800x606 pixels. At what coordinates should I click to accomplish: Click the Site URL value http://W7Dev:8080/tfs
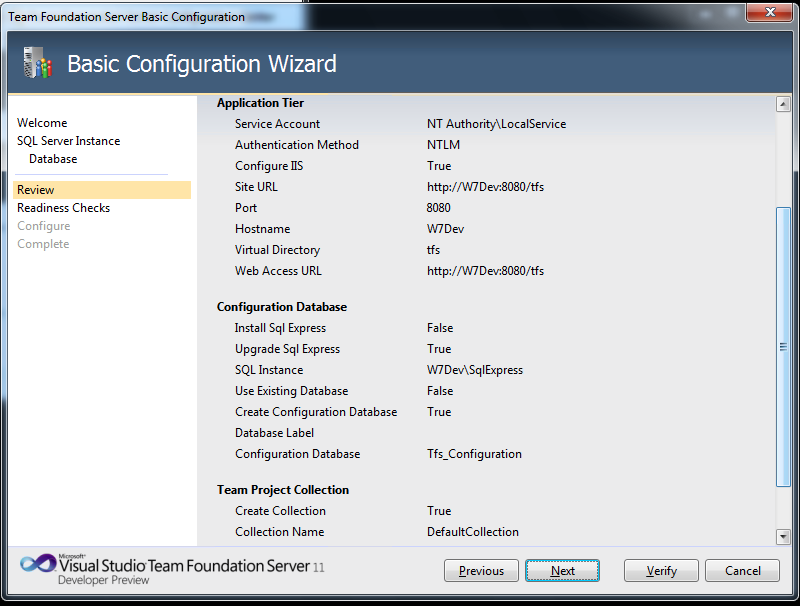click(485, 187)
